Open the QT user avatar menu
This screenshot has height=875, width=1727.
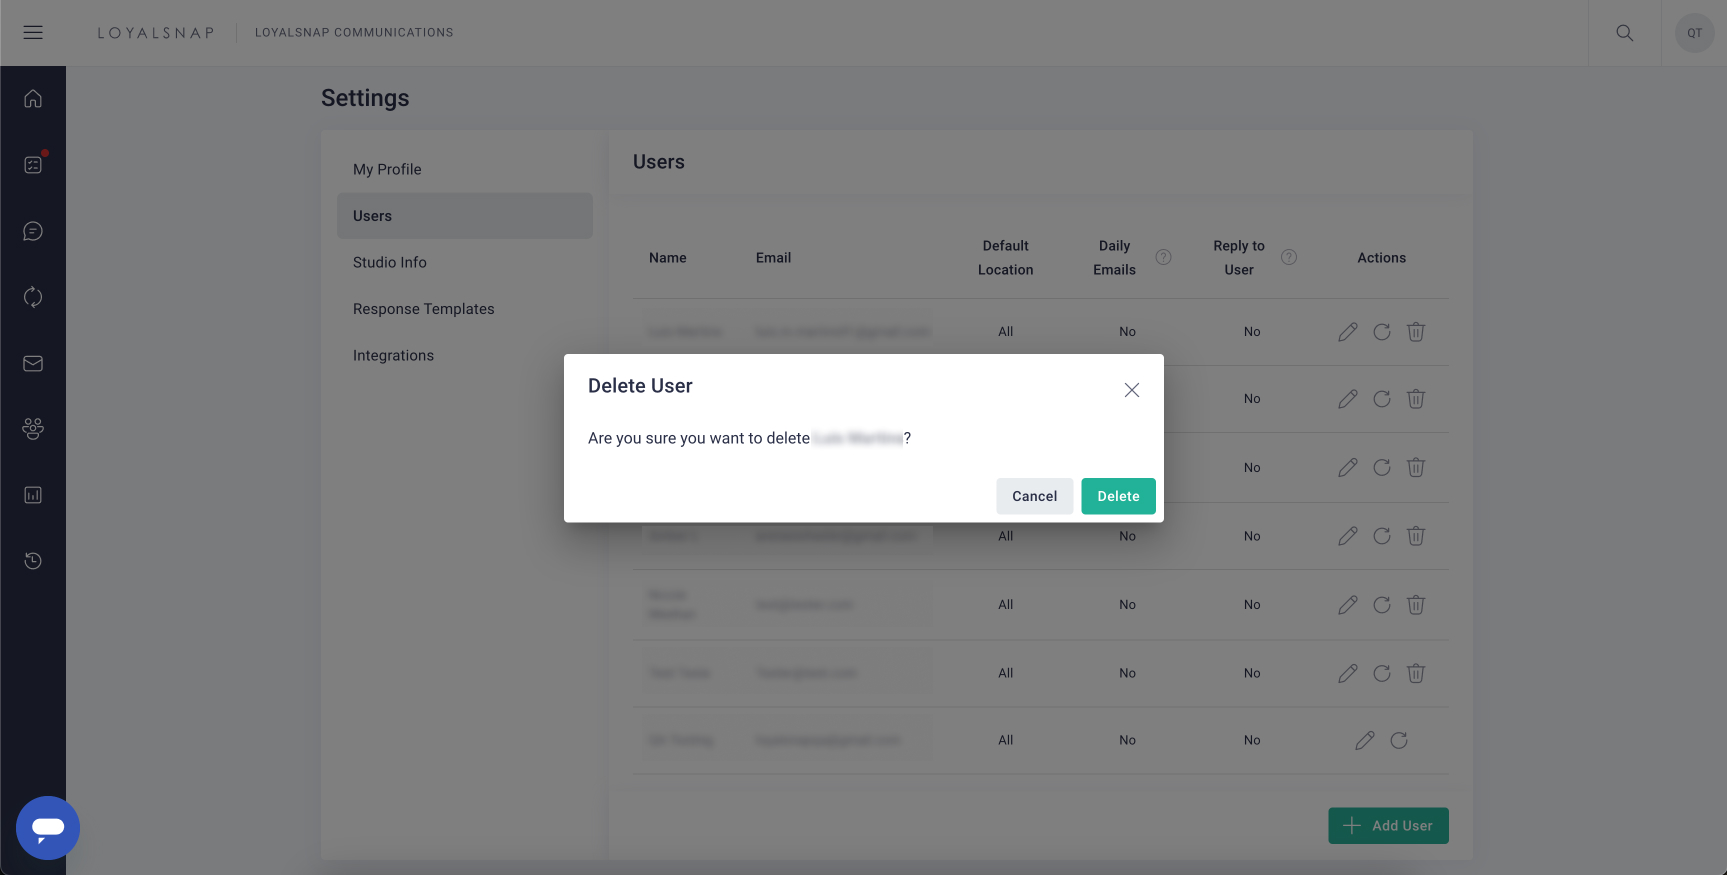click(1694, 33)
